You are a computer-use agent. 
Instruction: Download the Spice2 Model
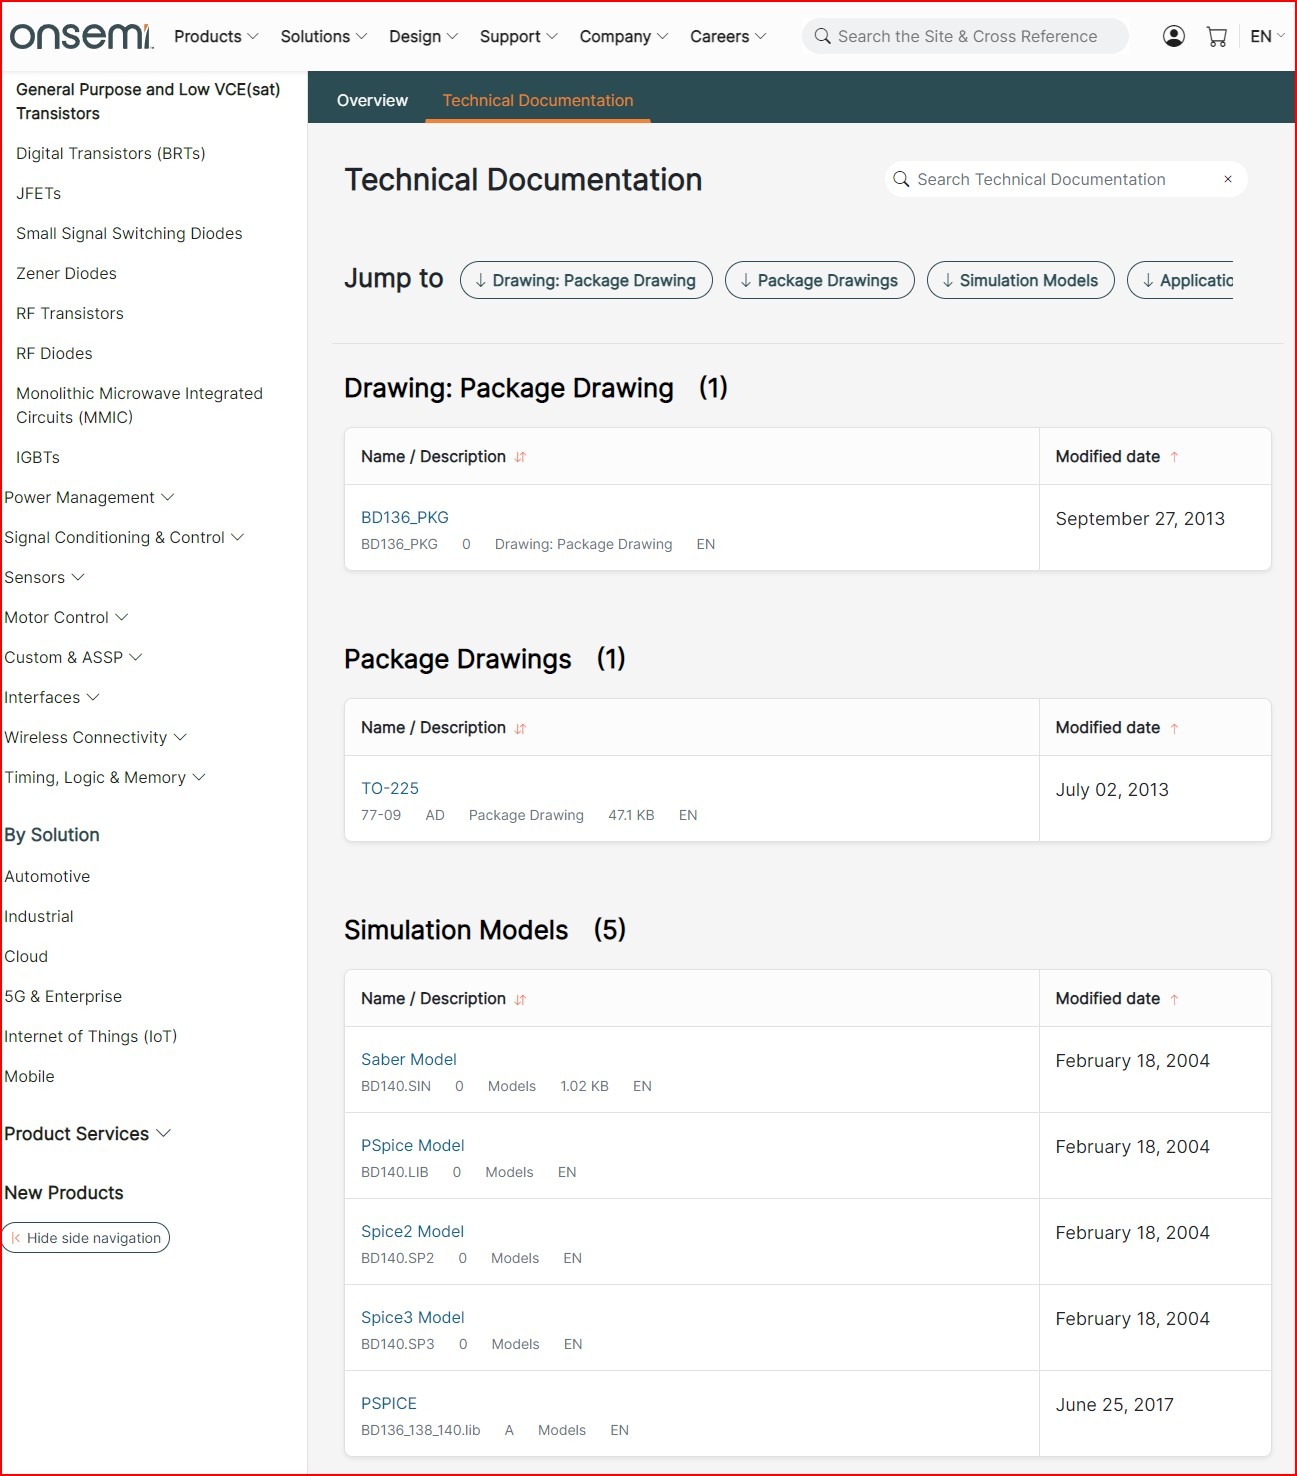pos(413,1231)
